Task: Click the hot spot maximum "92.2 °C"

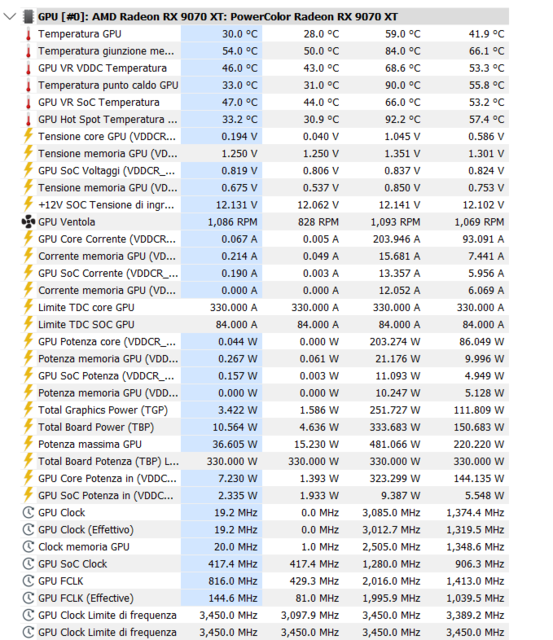Action: coord(402,120)
